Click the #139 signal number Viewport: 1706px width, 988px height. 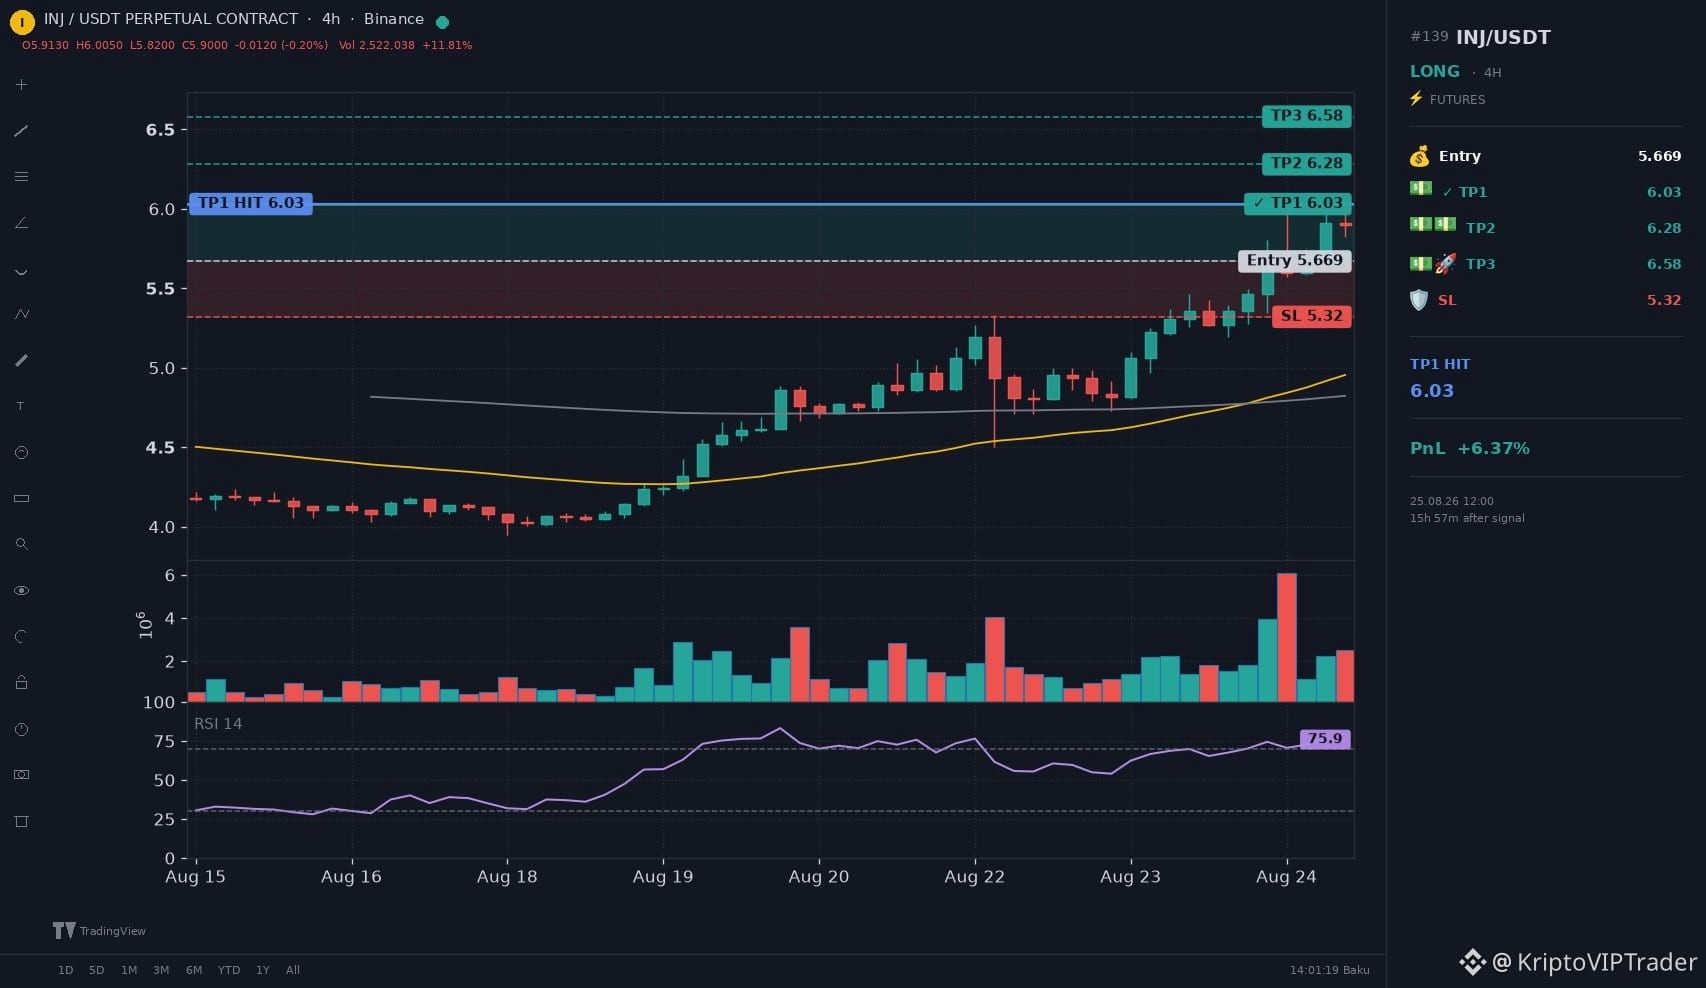(x=1429, y=37)
